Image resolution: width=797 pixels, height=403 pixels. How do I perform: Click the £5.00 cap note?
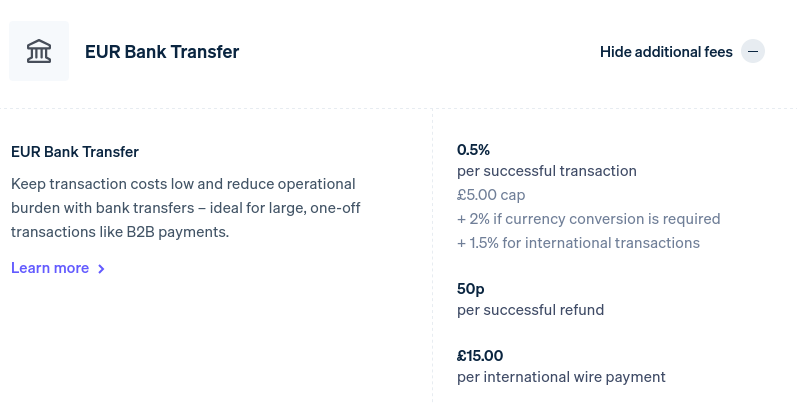point(491,195)
